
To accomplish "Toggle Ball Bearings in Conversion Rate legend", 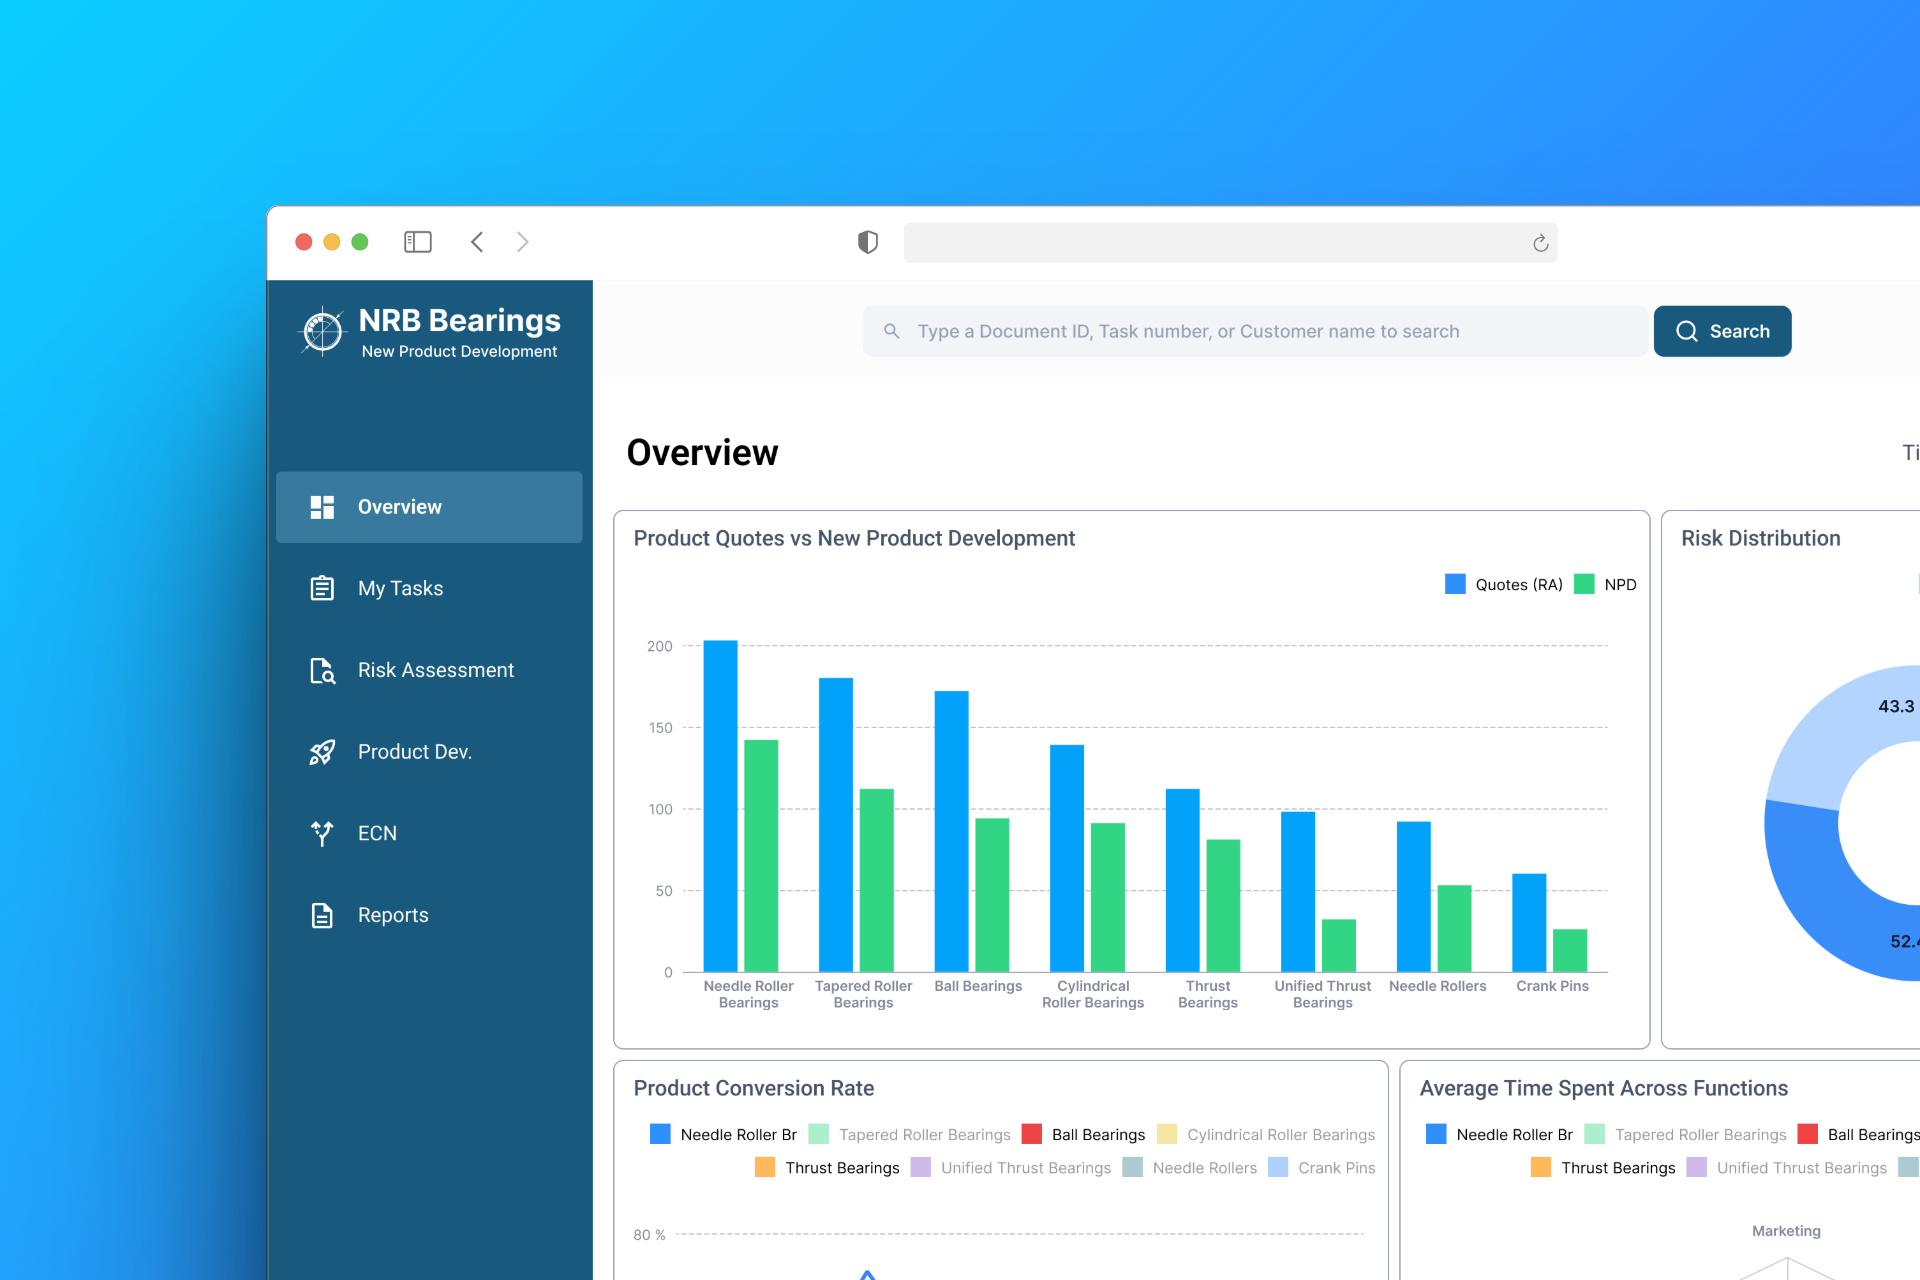I will [x=1083, y=1134].
